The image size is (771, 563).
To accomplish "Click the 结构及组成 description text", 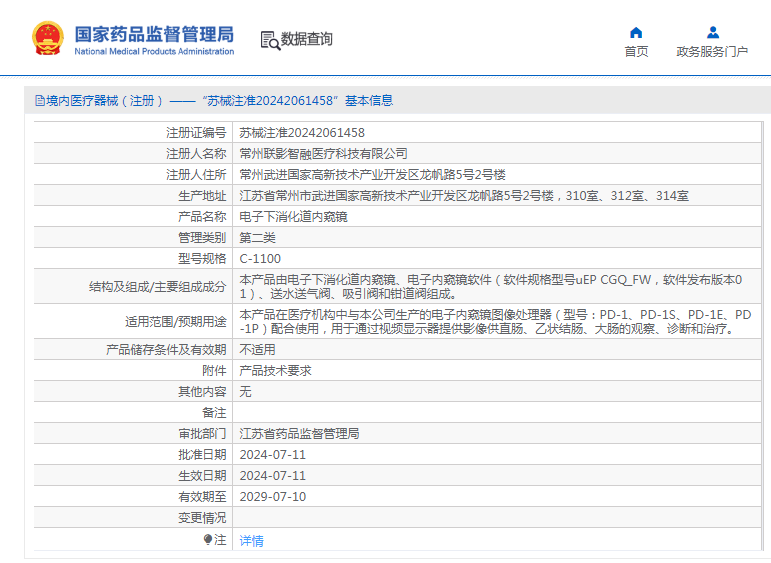I will click(491, 287).
